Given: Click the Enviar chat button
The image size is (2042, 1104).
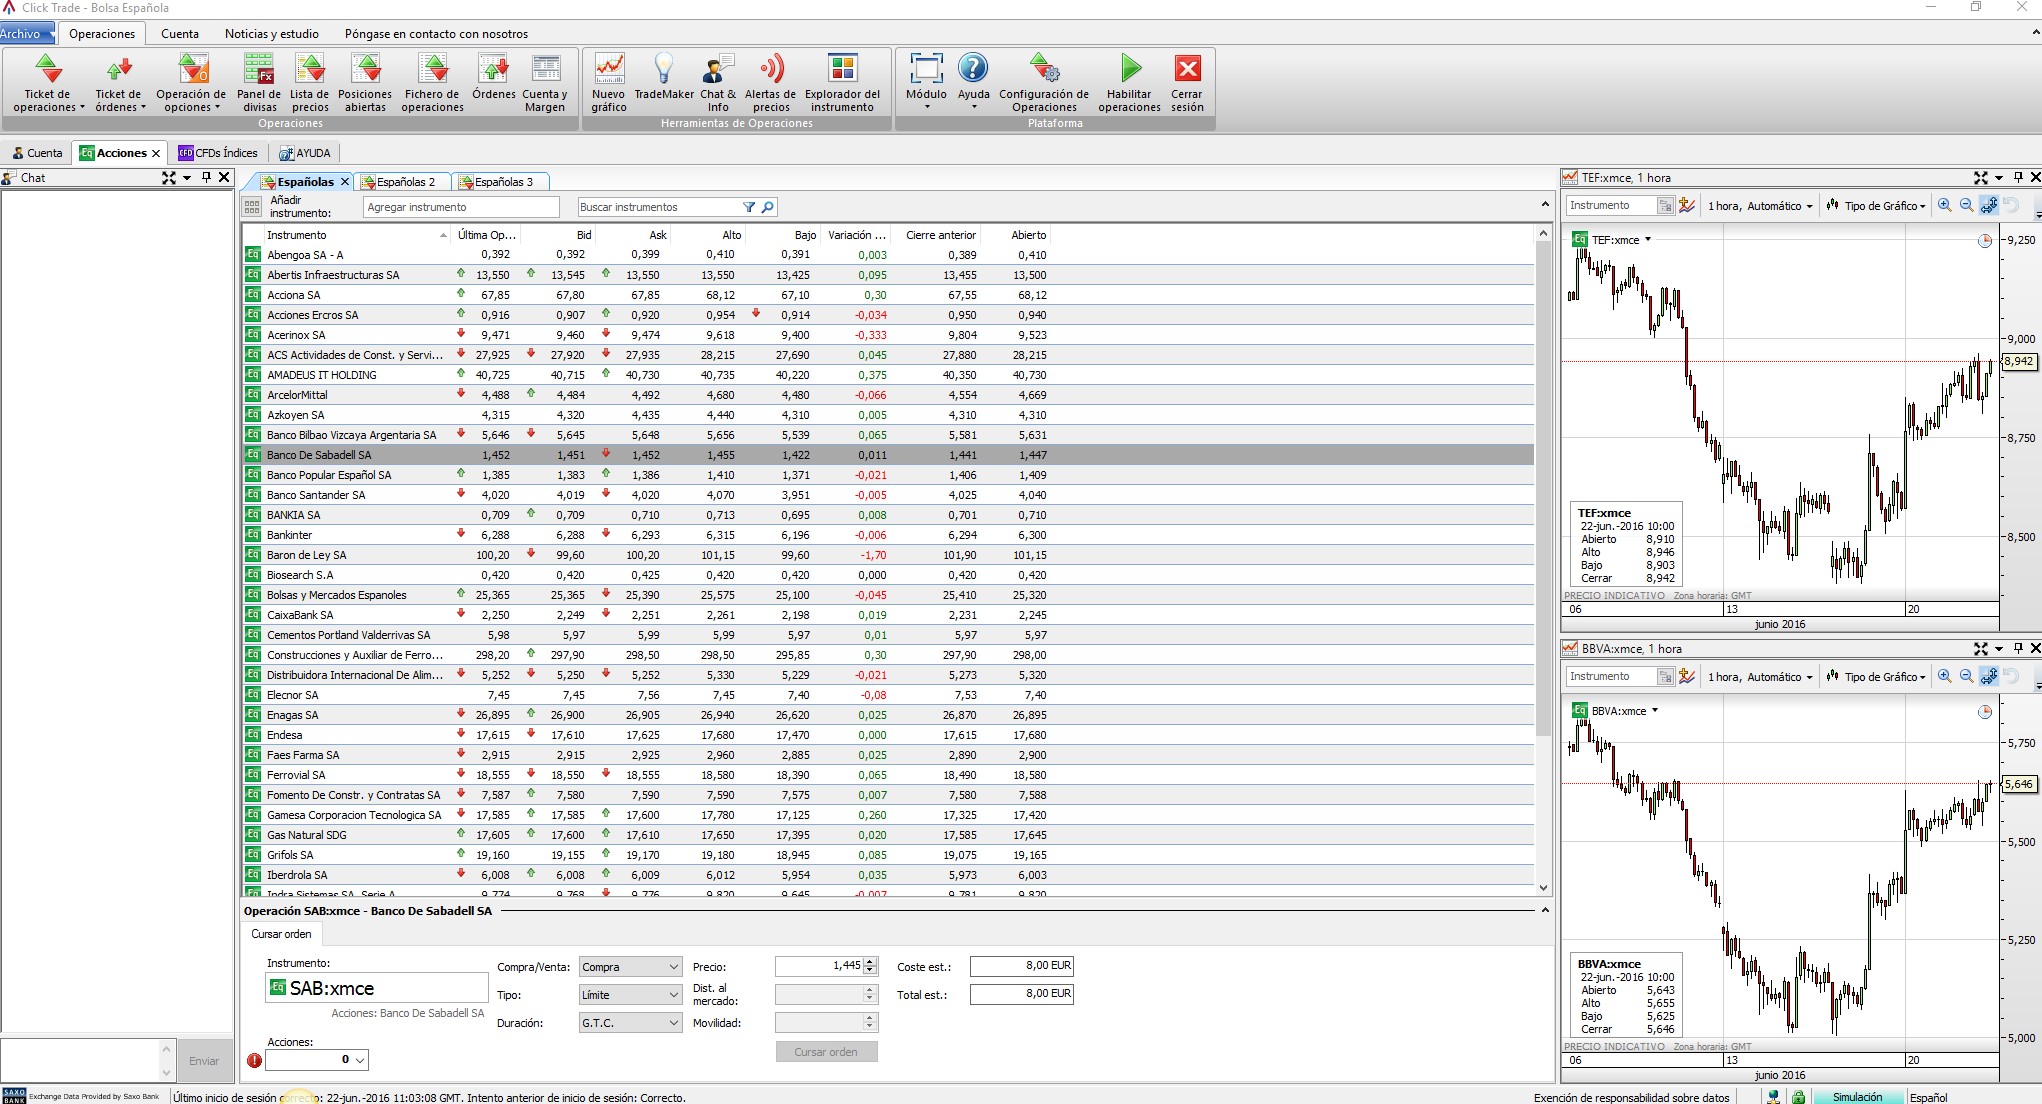Looking at the screenshot, I should pos(204,1061).
